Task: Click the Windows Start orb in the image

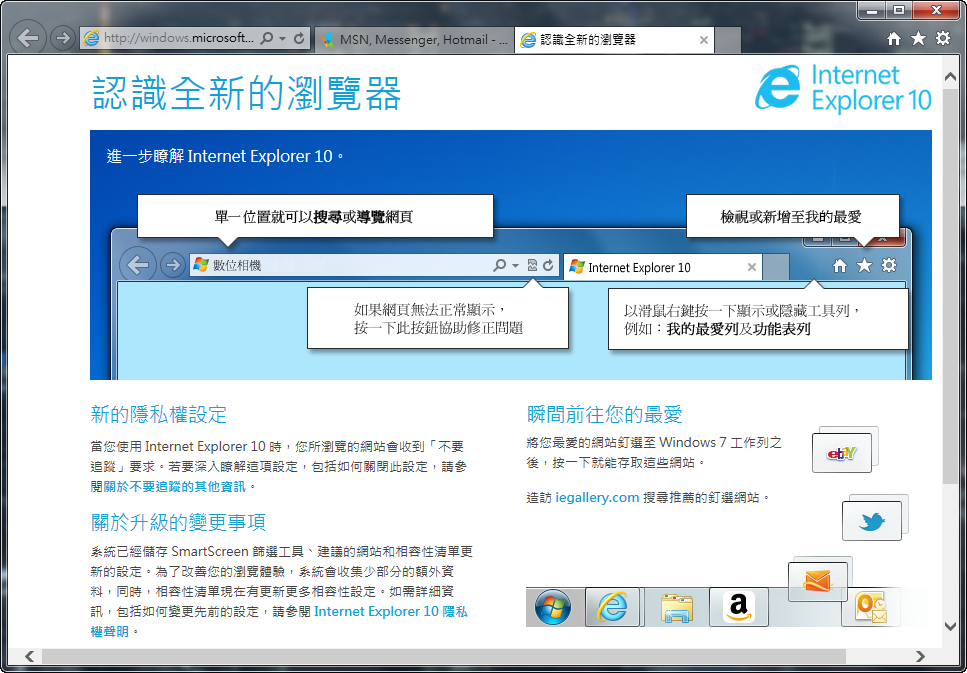Action: [553, 607]
